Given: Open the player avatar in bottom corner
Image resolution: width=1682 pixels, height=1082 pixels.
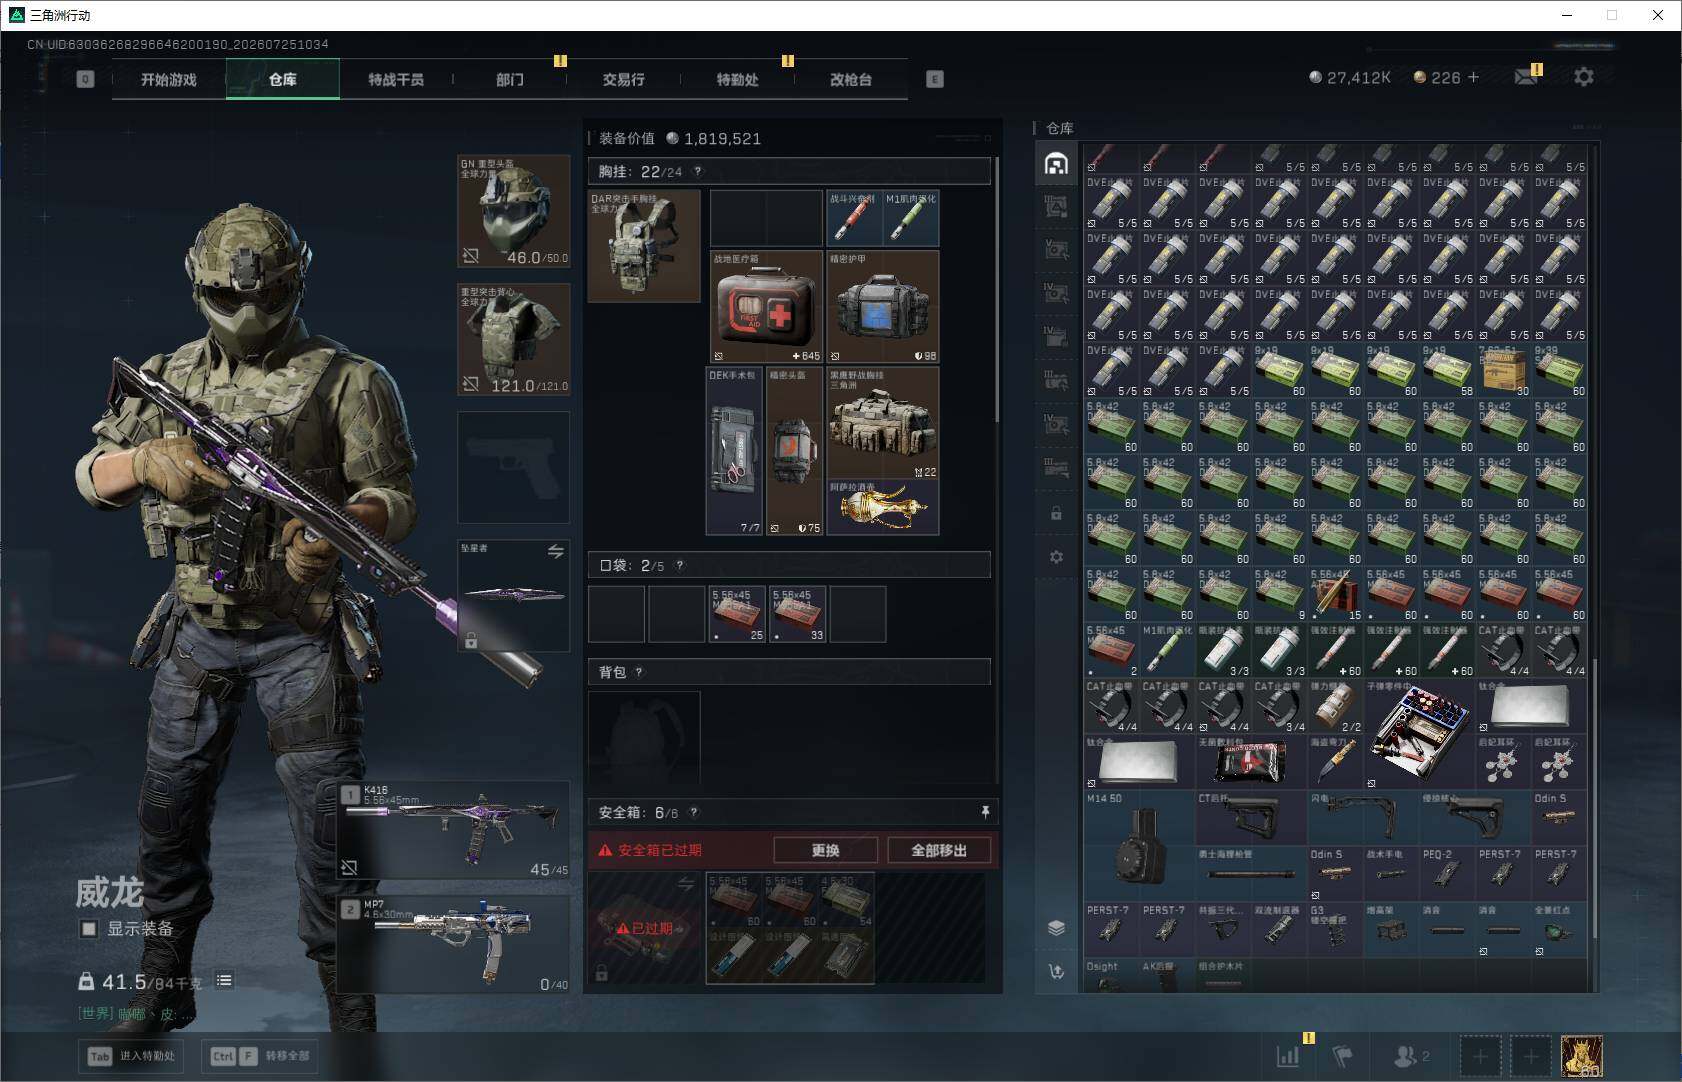Looking at the screenshot, I should [x=1582, y=1056].
